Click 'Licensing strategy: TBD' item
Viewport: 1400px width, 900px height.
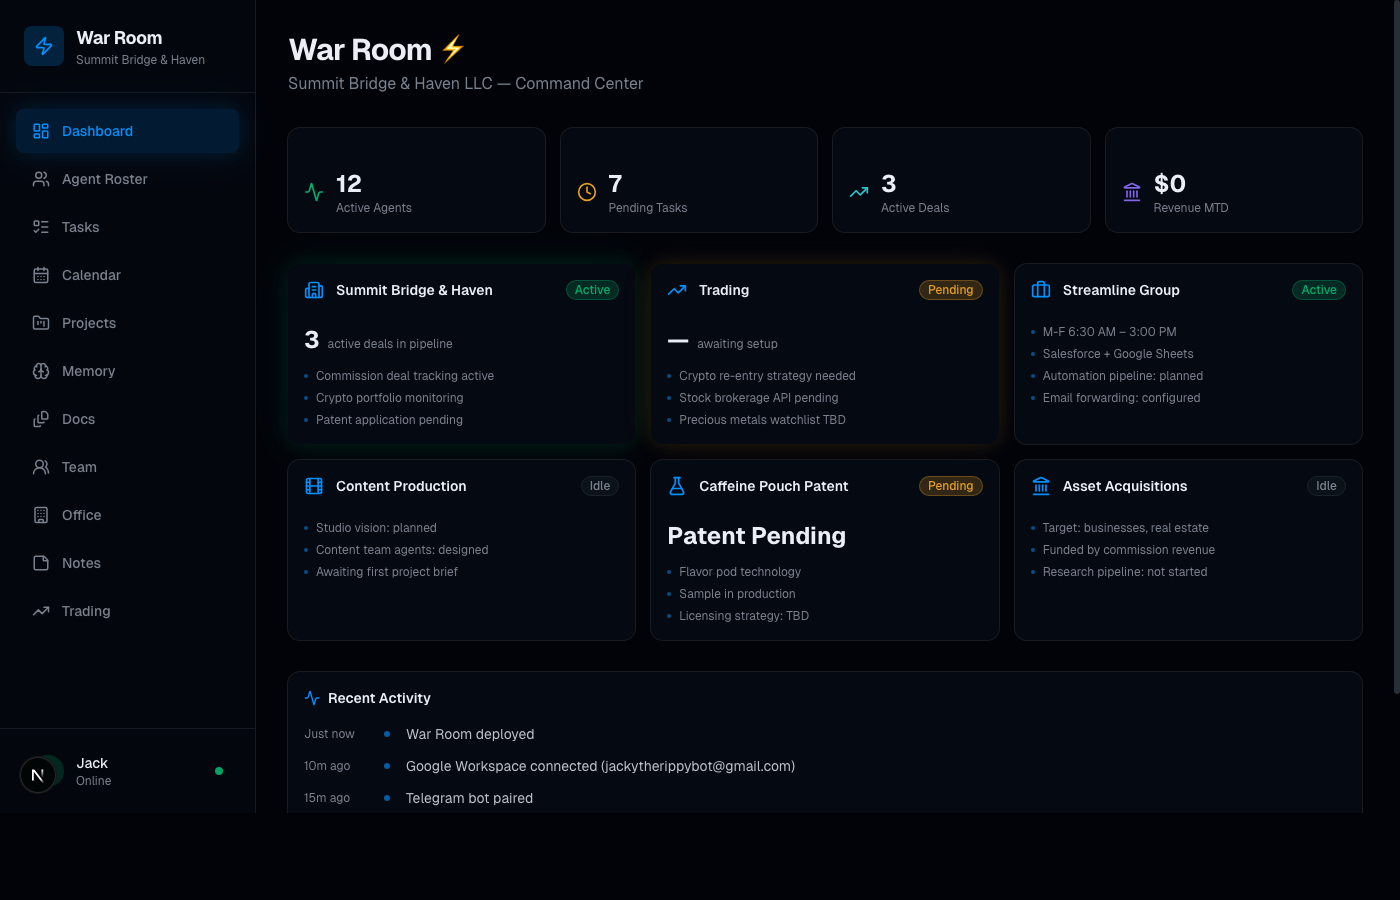(x=744, y=616)
